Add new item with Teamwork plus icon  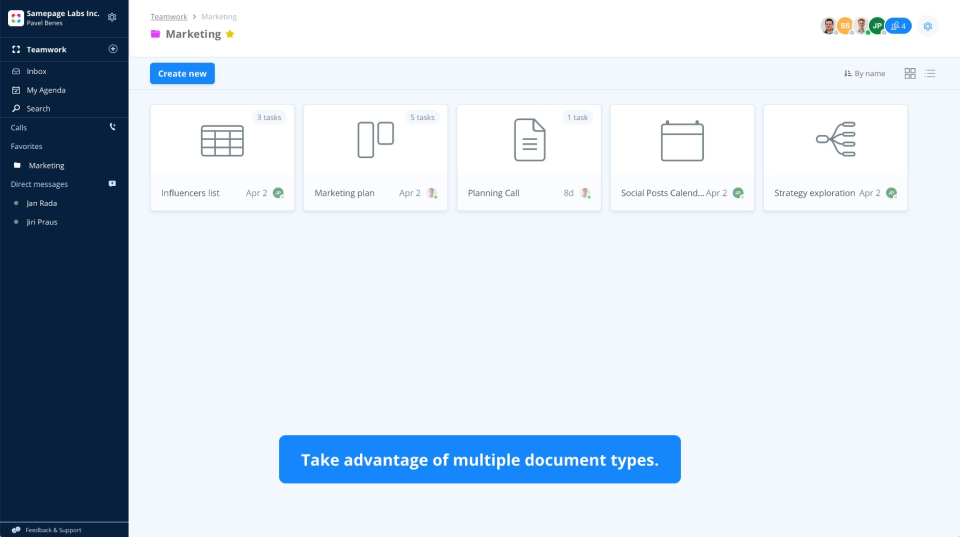pos(113,49)
